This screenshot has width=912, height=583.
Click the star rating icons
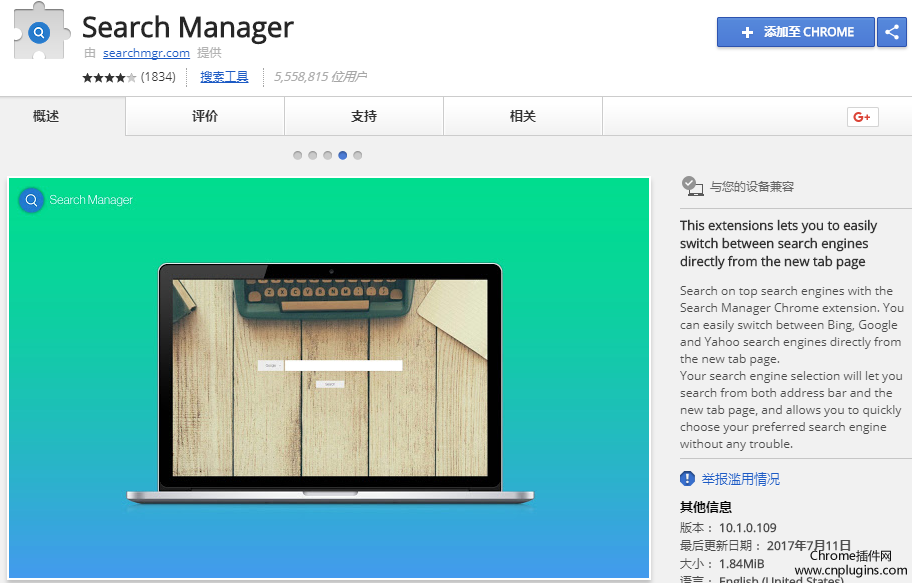point(109,77)
